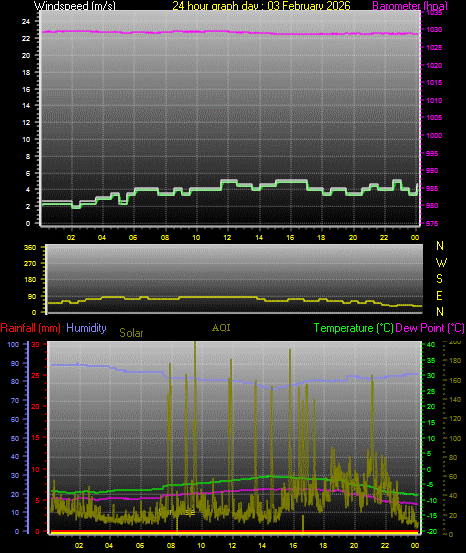Screen dimensions: 466x553
Task: Click the "Humidity" legend label
Action: coord(86,328)
